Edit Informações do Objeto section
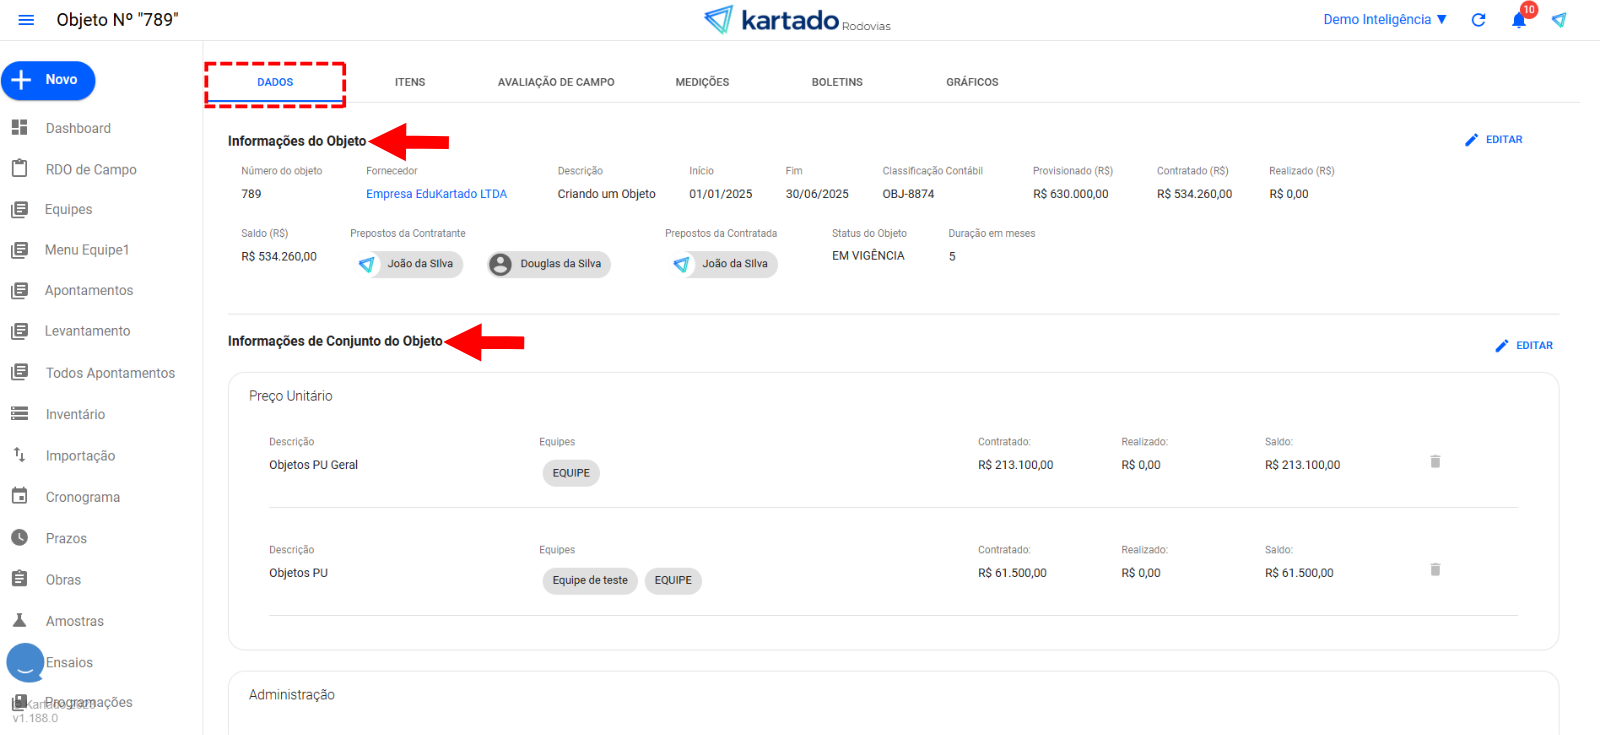 coord(1494,140)
